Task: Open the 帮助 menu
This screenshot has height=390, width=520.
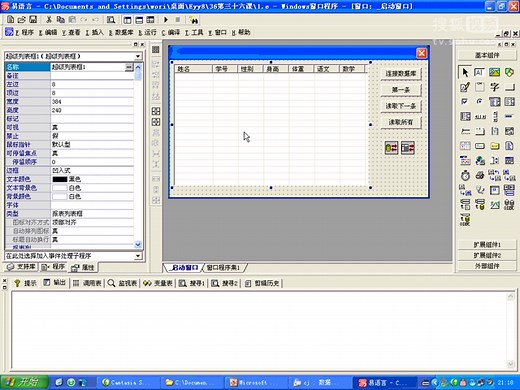Action: (241, 32)
